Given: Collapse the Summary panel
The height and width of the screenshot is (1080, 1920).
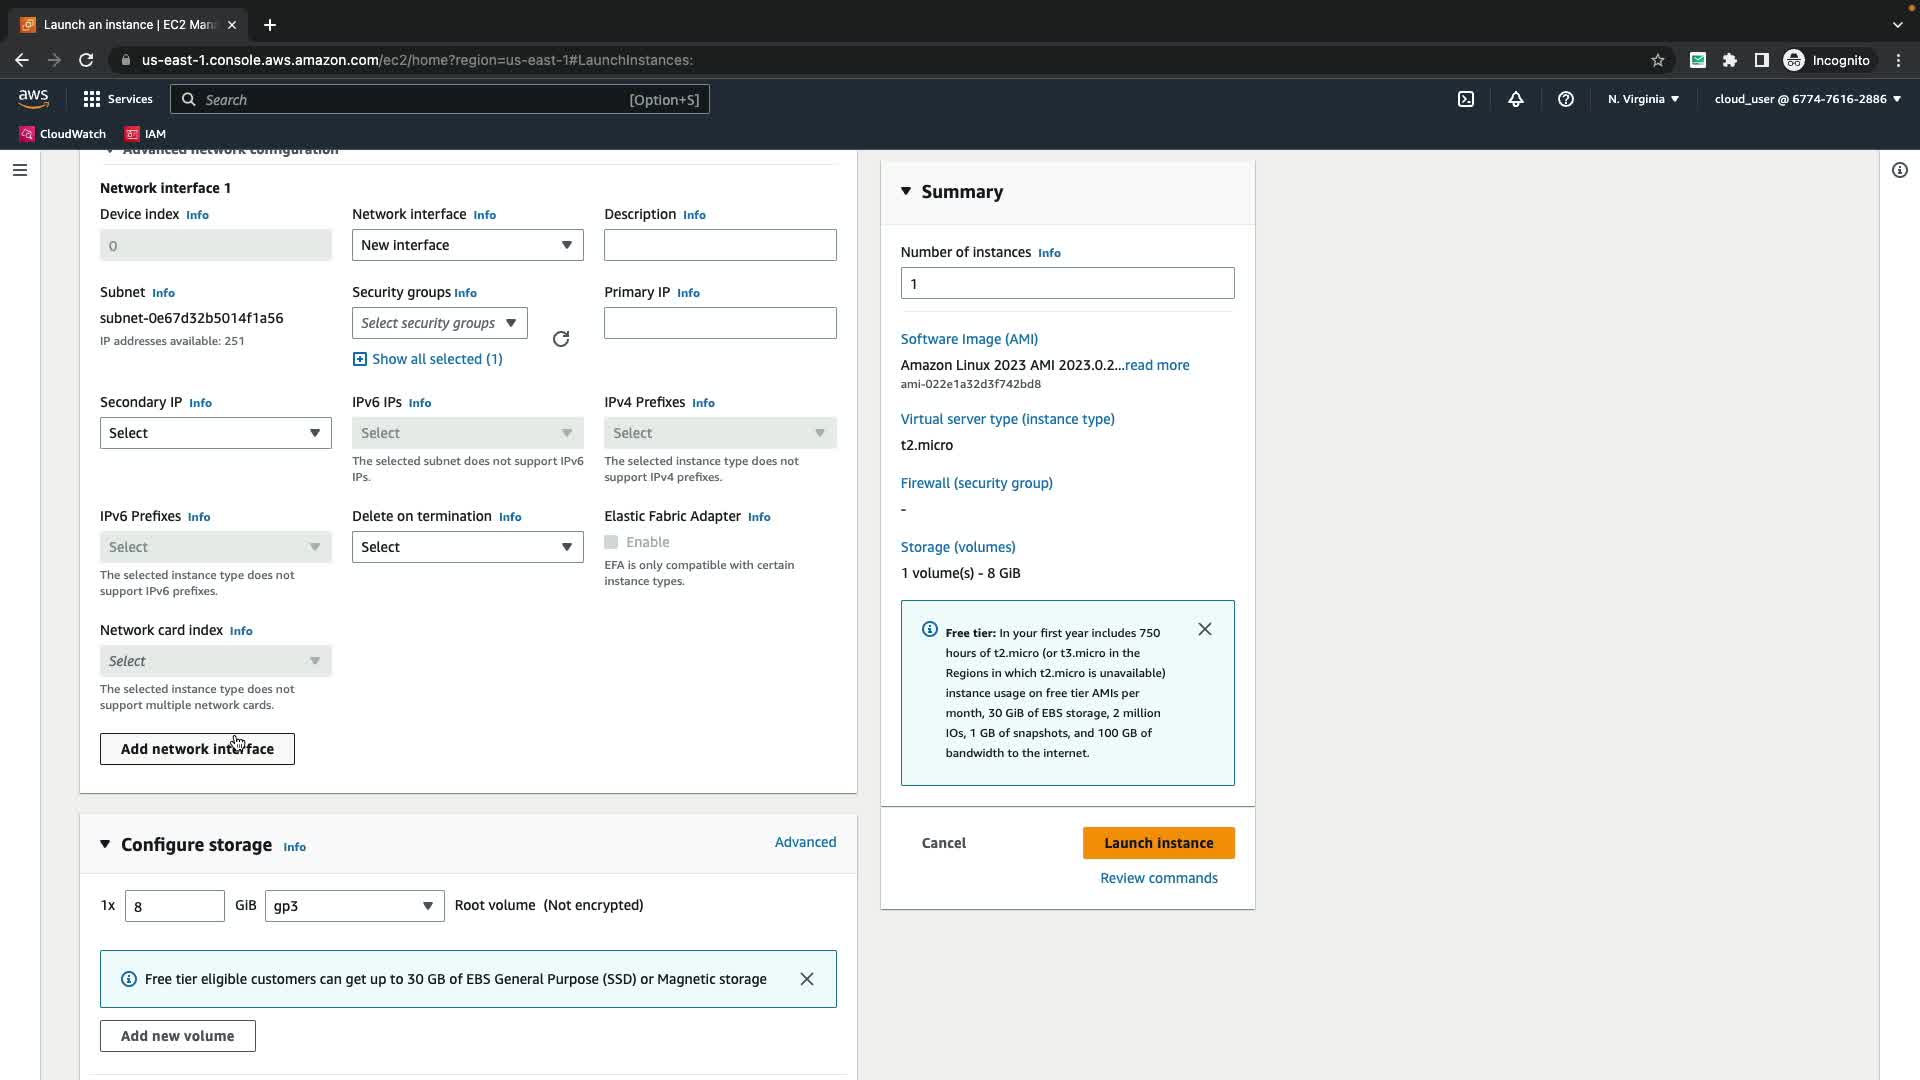Looking at the screenshot, I should (x=906, y=191).
